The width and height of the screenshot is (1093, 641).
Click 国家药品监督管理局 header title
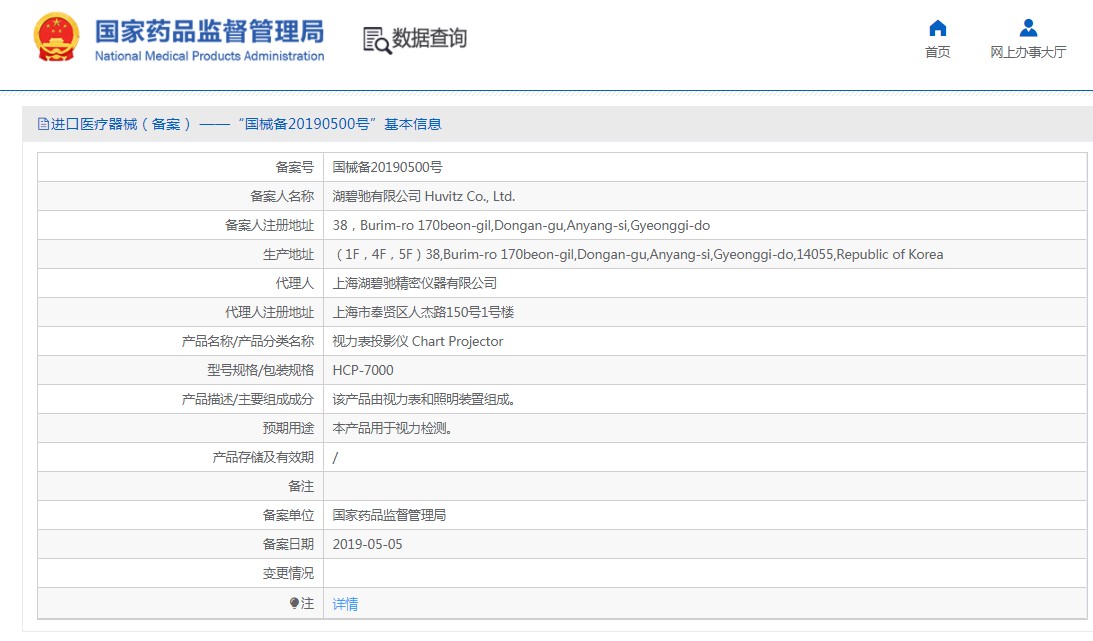point(210,31)
